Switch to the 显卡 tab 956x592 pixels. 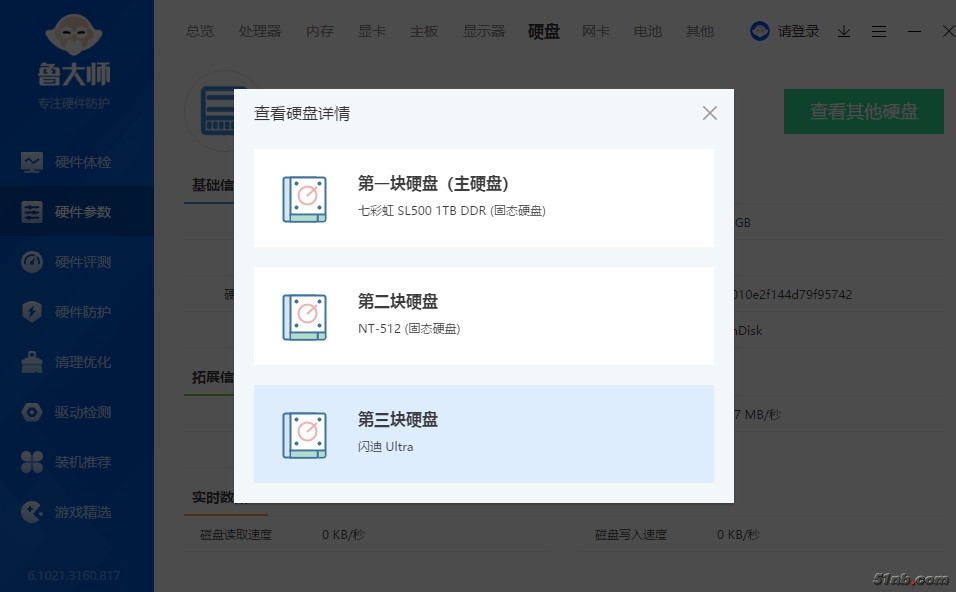point(372,31)
